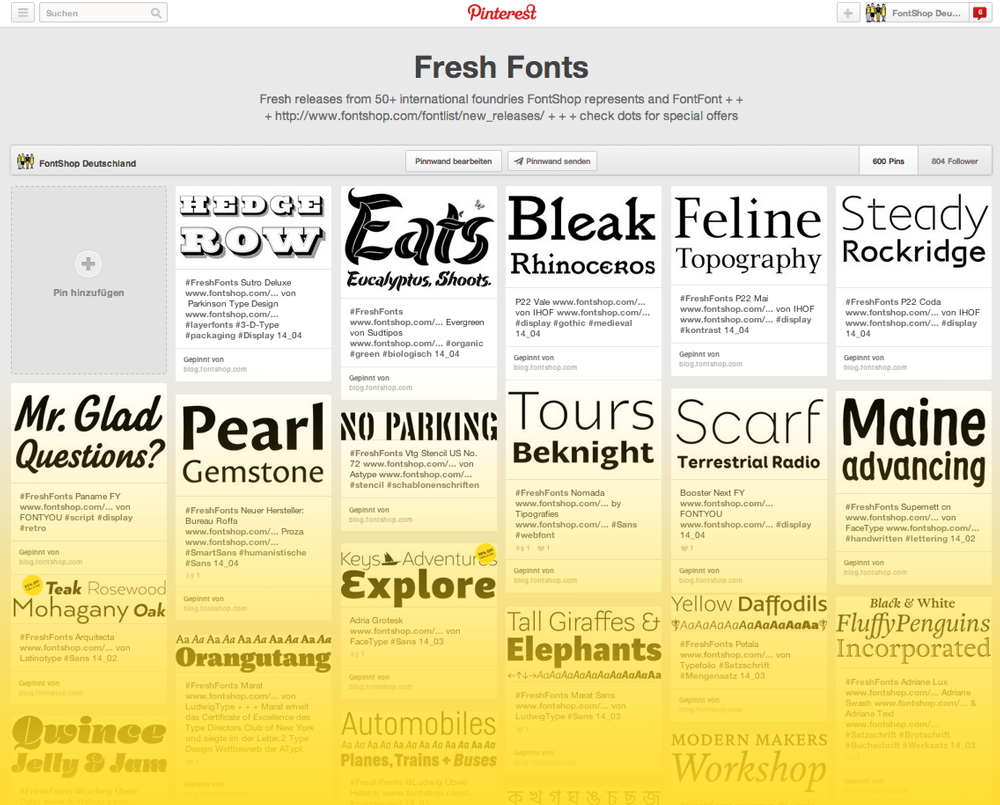Open the Pearl Gemstone pin image

pyautogui.click(x=253, y=446)
